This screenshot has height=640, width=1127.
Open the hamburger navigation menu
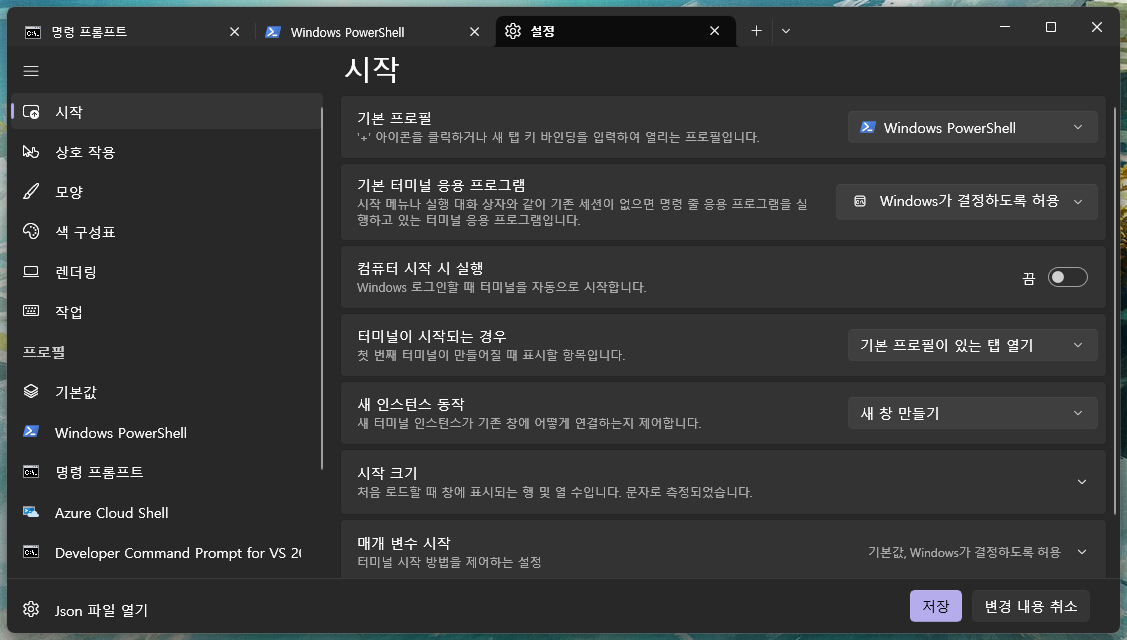point(31,70)
